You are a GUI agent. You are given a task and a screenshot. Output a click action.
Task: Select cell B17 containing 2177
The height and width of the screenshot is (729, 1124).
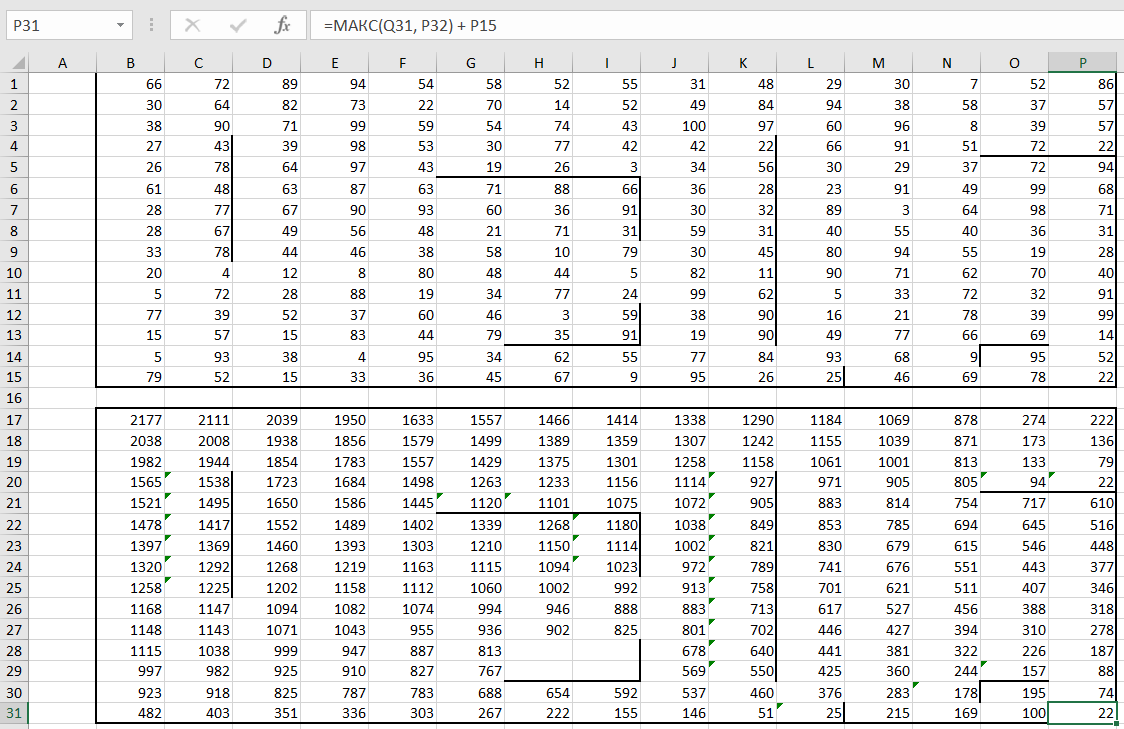[x=130, y=420]
